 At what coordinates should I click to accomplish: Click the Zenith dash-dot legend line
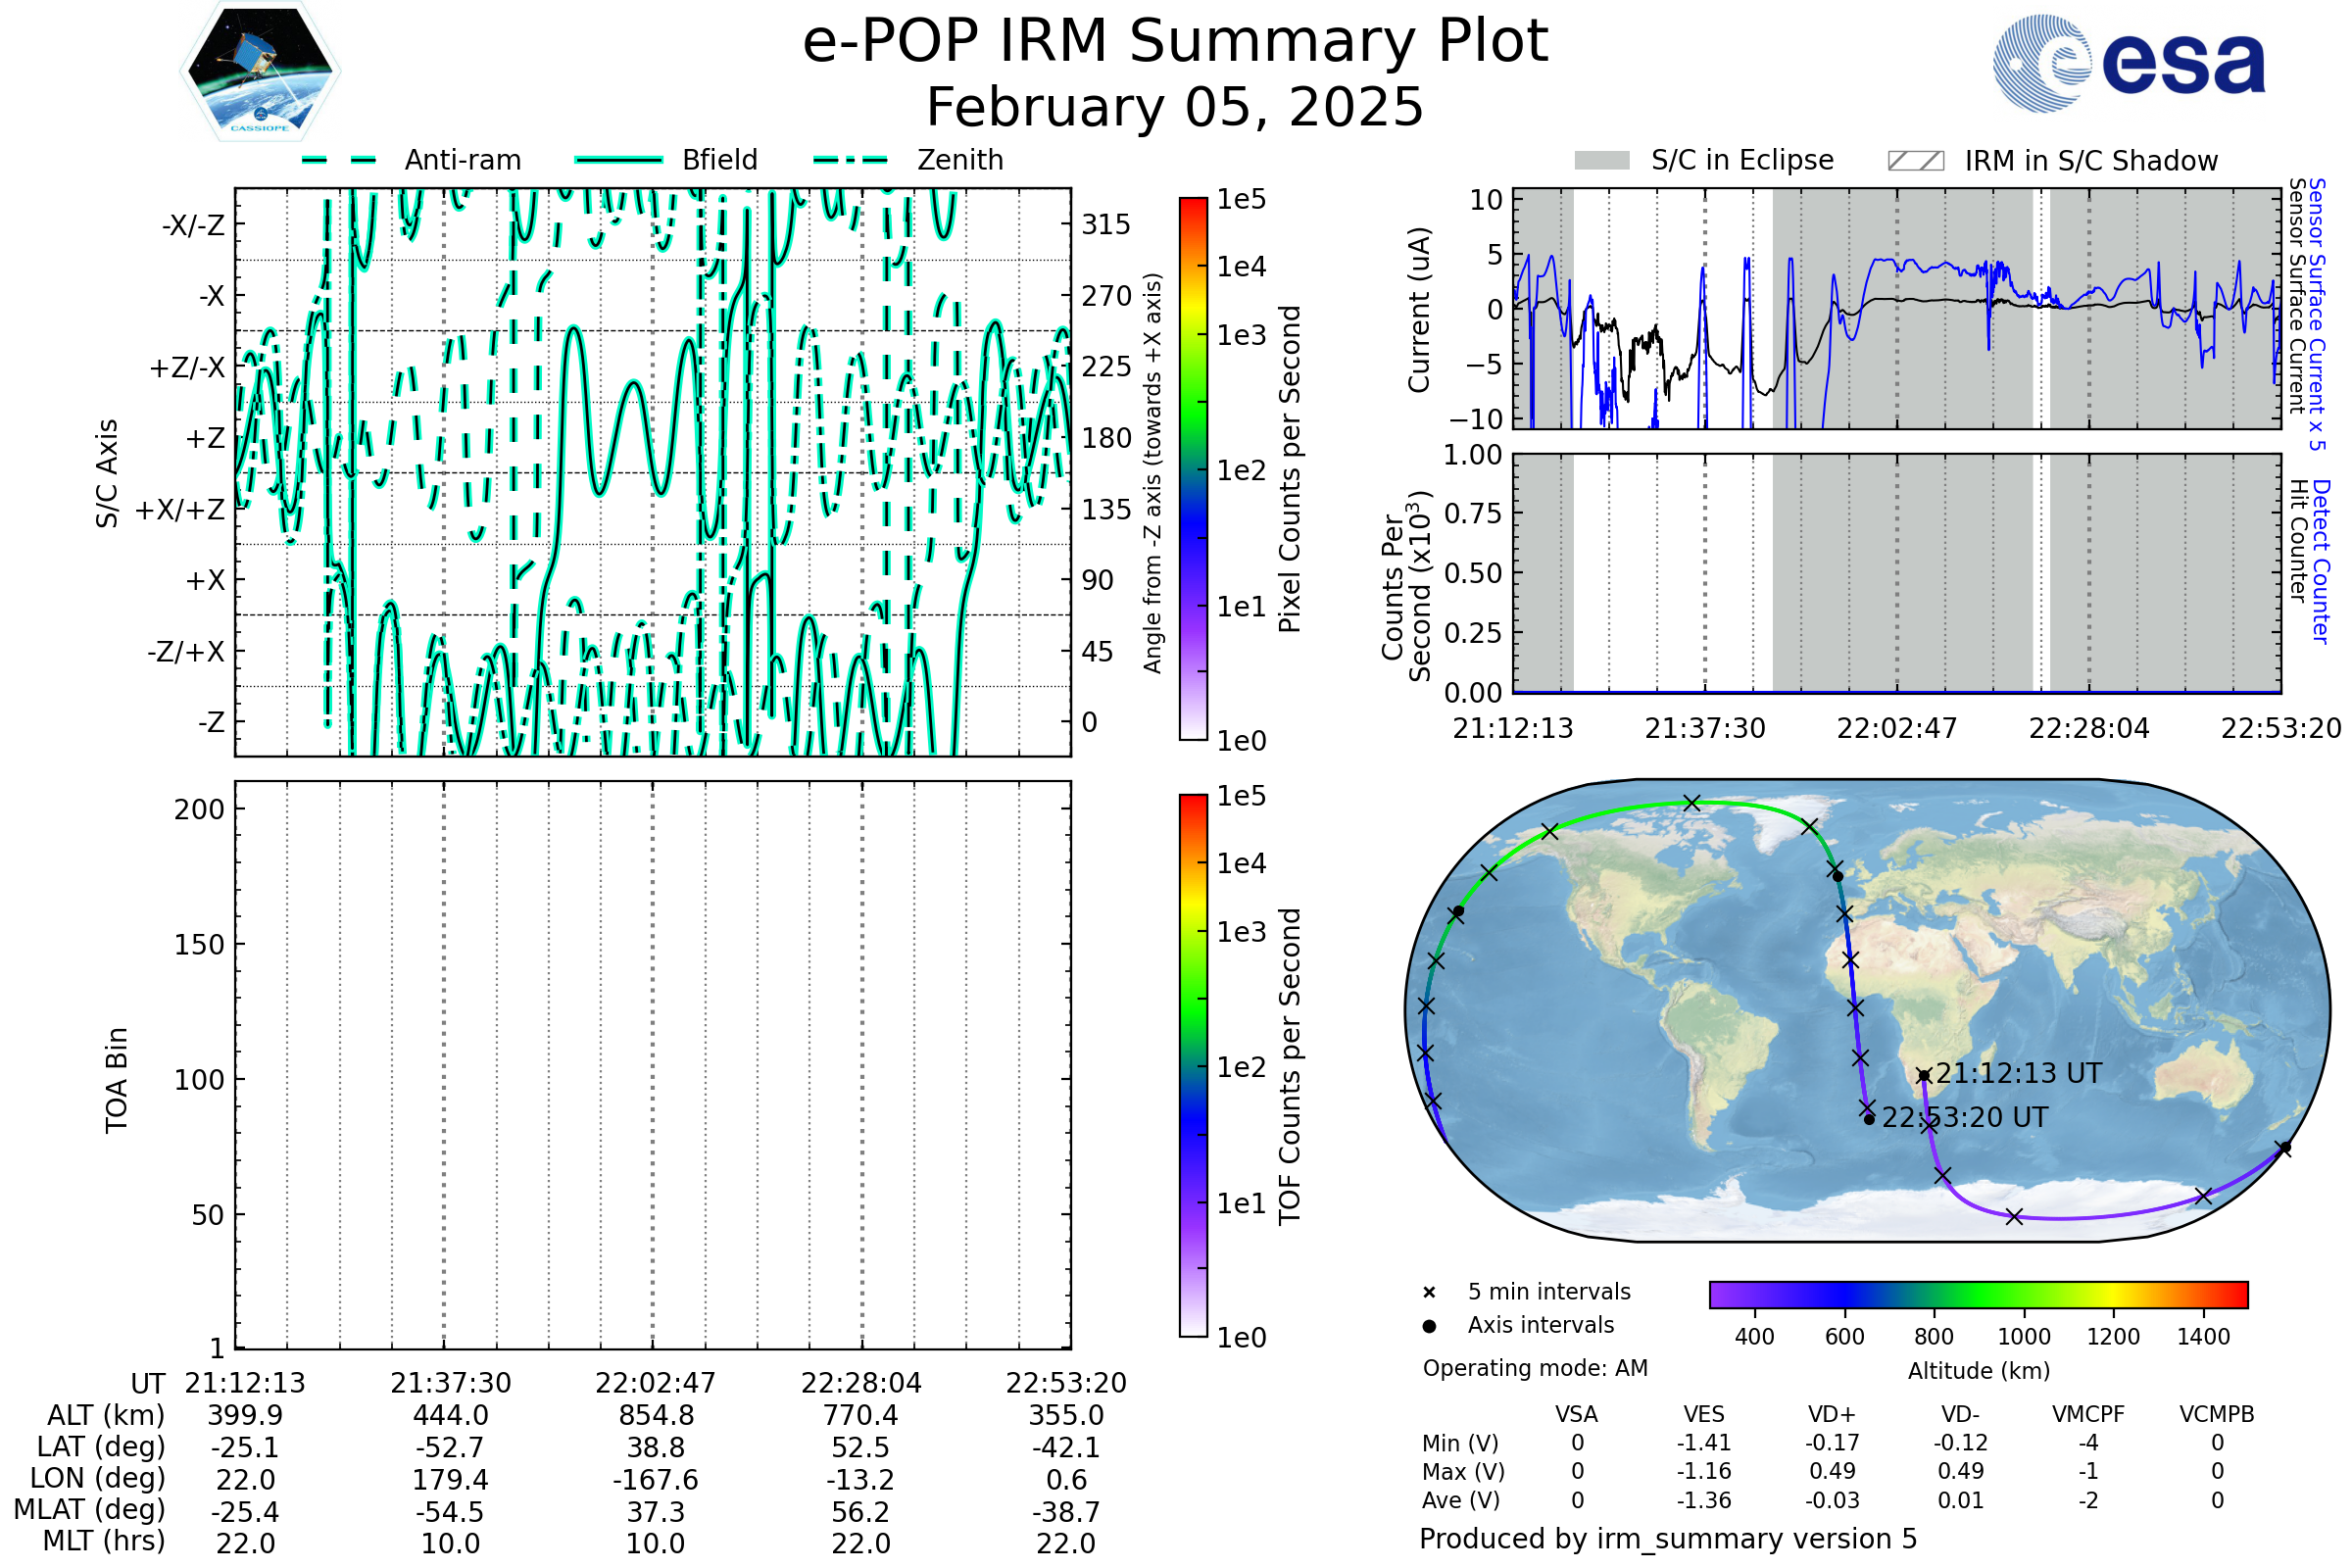tap(851, 160)
